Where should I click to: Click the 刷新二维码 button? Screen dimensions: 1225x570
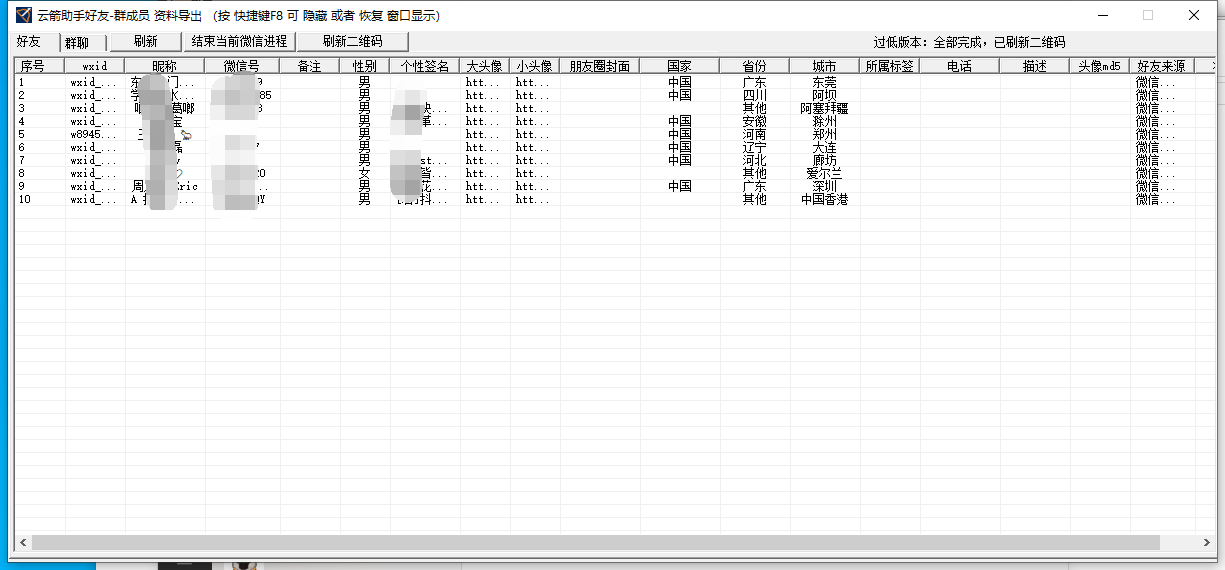tap(353, 41)
